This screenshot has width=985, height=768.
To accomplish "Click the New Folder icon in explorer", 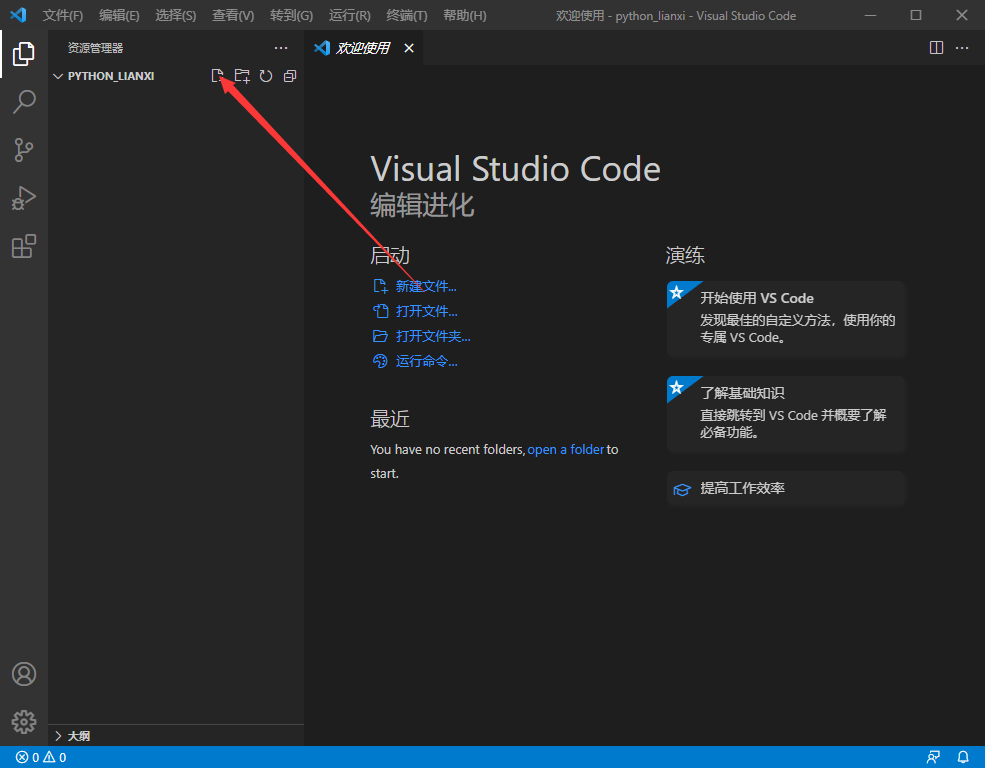I will tap(242, 76).
